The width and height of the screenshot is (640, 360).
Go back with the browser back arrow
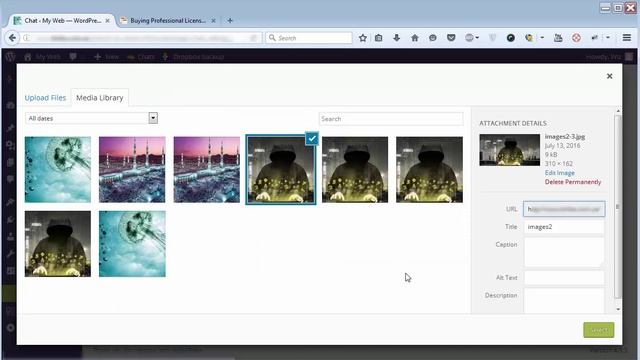coord(12,38)
